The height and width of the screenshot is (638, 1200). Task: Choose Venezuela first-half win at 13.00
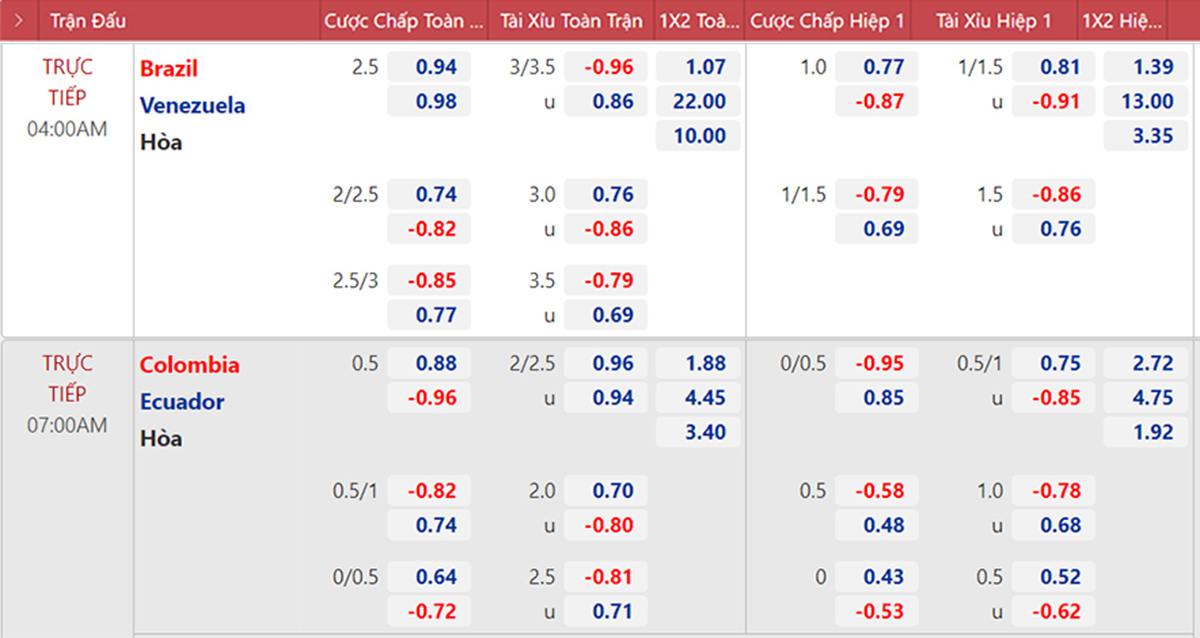click(x=1146, y=101)
